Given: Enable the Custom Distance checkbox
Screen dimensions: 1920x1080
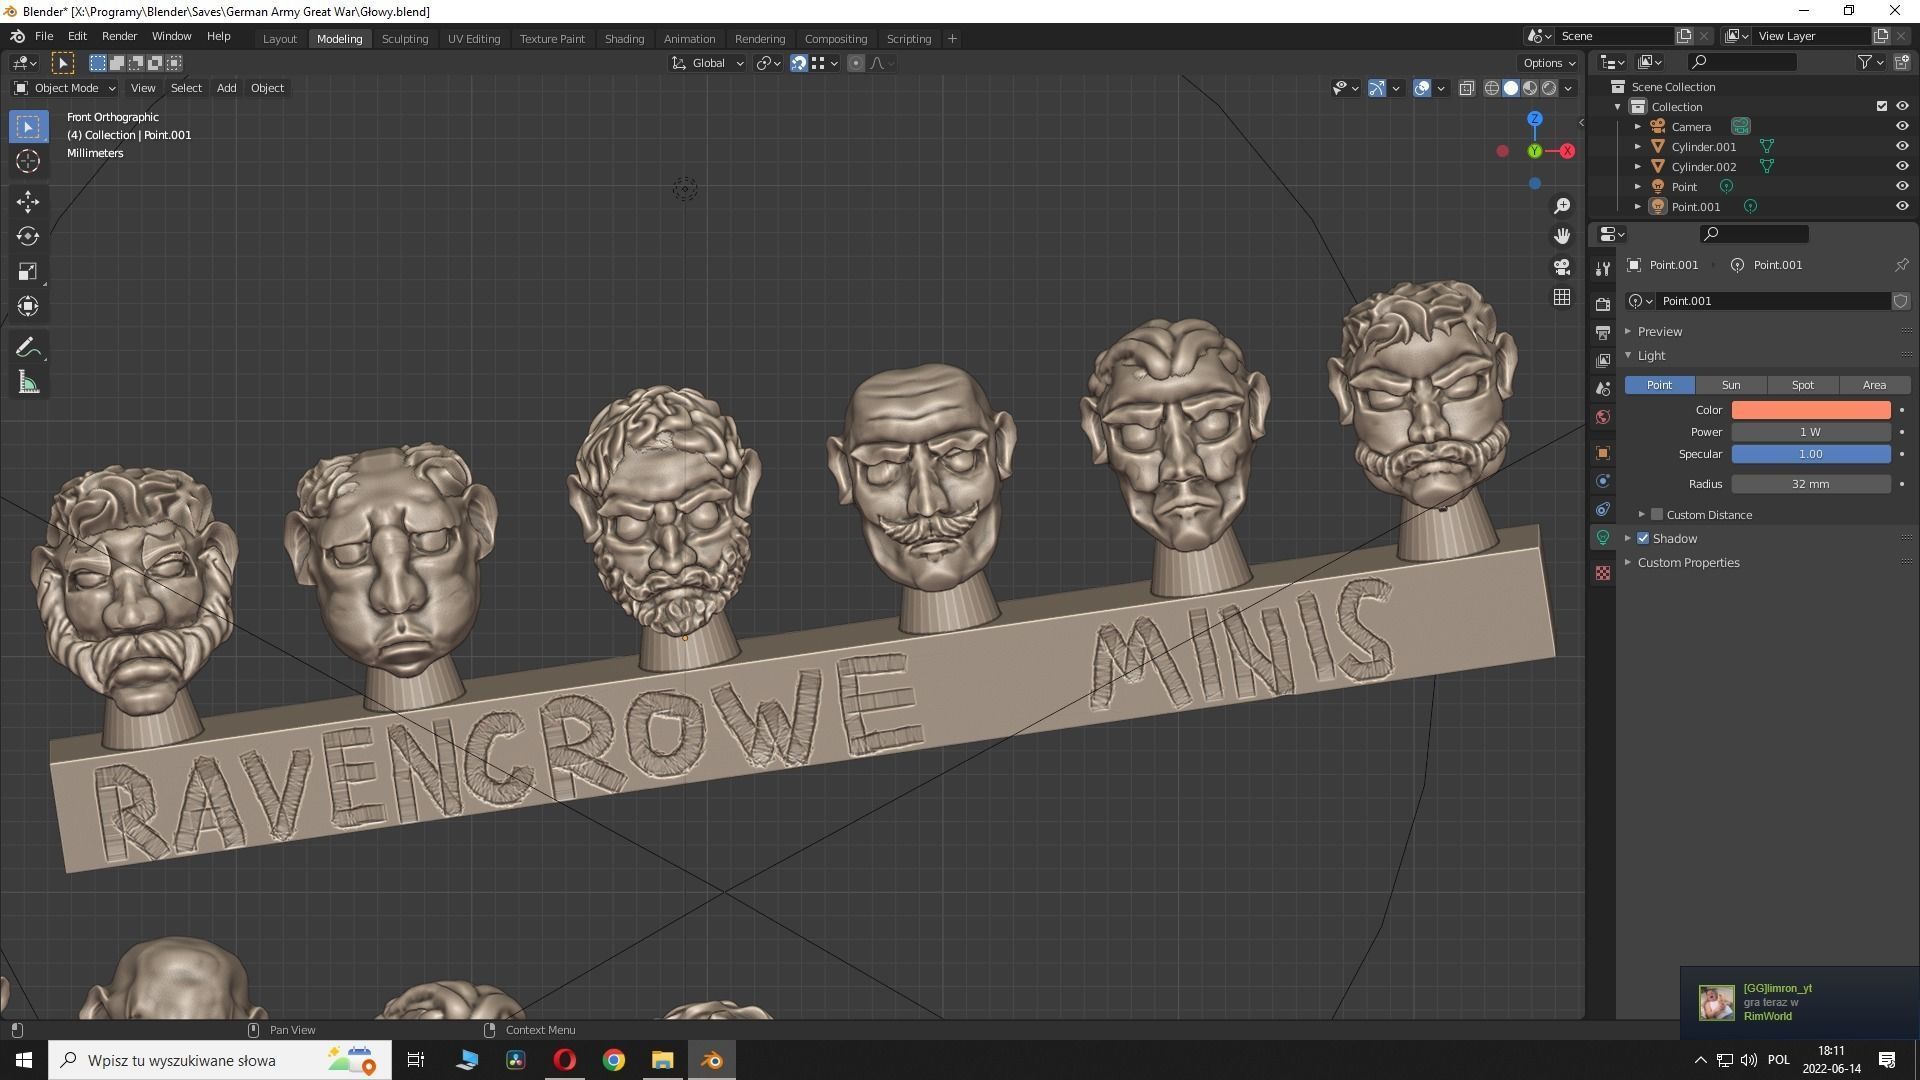Looking at the screenshot, I should tap(1657, 515).
